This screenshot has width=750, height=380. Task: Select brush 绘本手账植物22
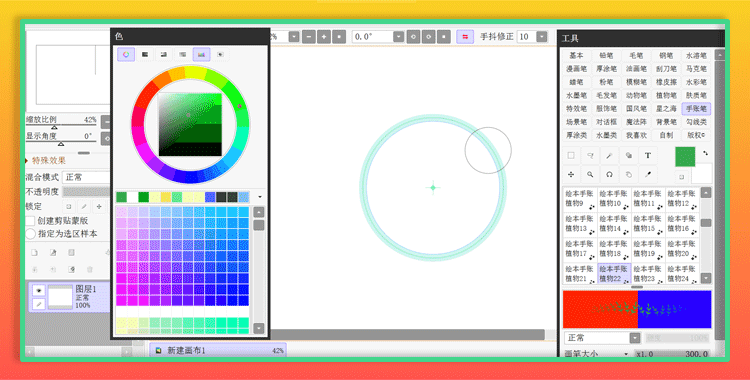tap(614, 274)
